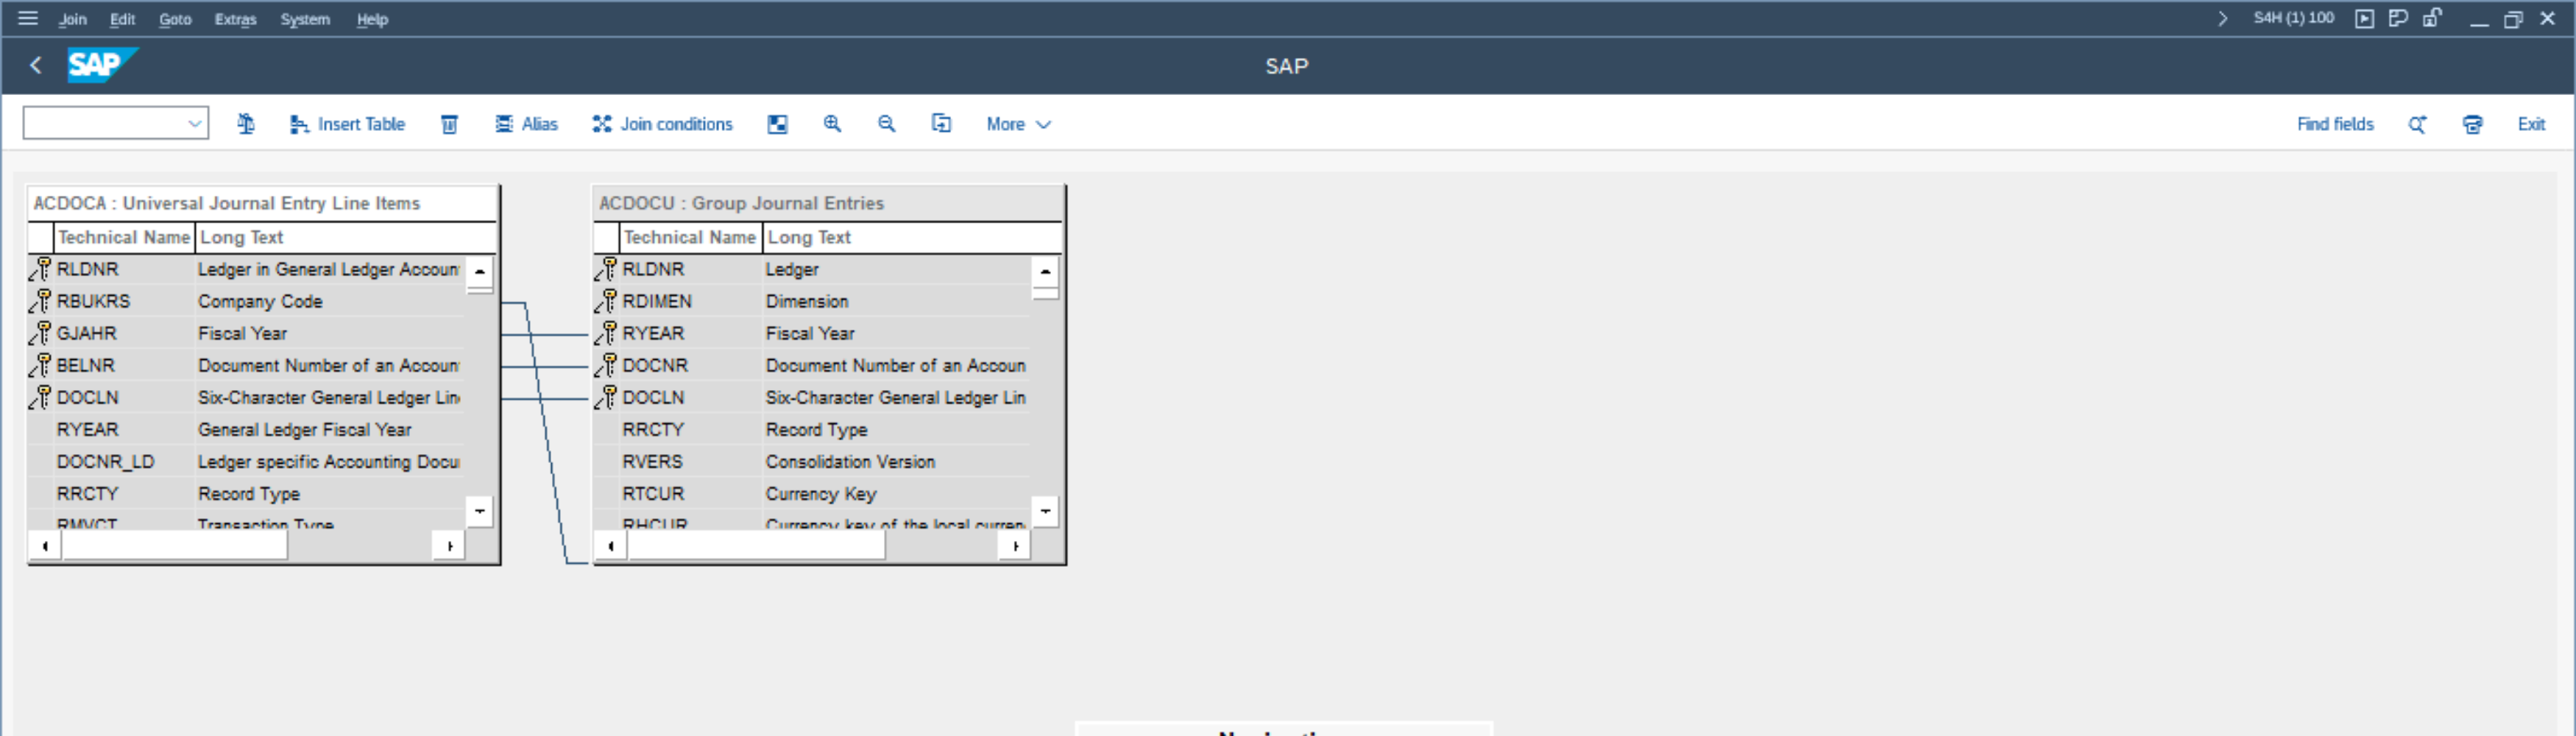The width and height of the screenshot is (2576, 736).
Task: Open the command field dropdown arrow
Action: click(194, 124)
